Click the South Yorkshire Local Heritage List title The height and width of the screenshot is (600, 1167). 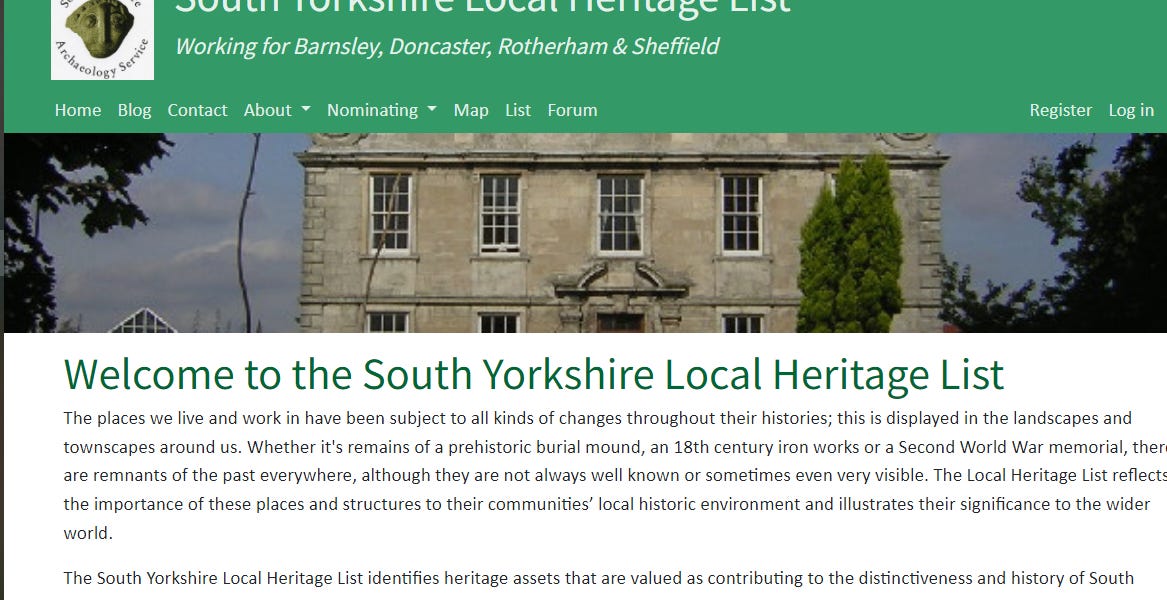[x=483, y=8]
